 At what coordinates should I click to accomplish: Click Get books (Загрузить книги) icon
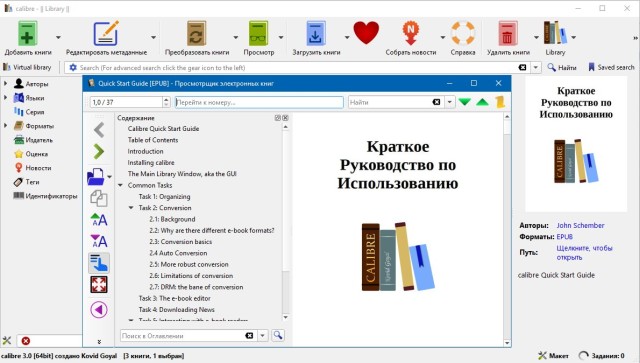point(316,33)
